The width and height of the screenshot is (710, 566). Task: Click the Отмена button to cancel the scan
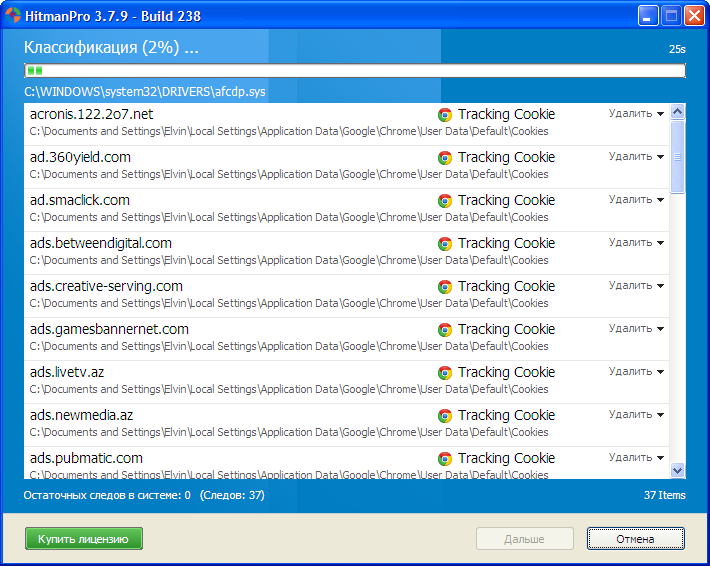coord(635,539)
